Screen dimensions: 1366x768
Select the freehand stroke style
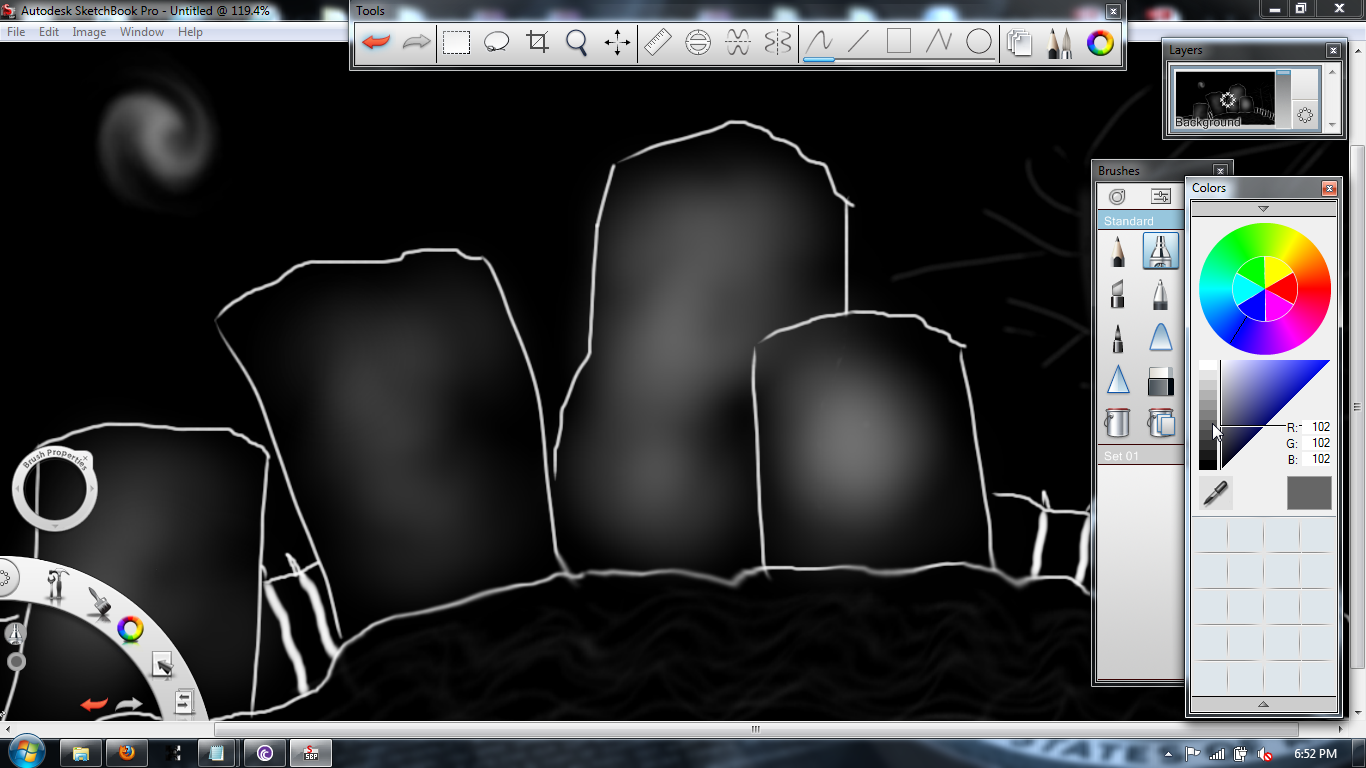(820, 42)
